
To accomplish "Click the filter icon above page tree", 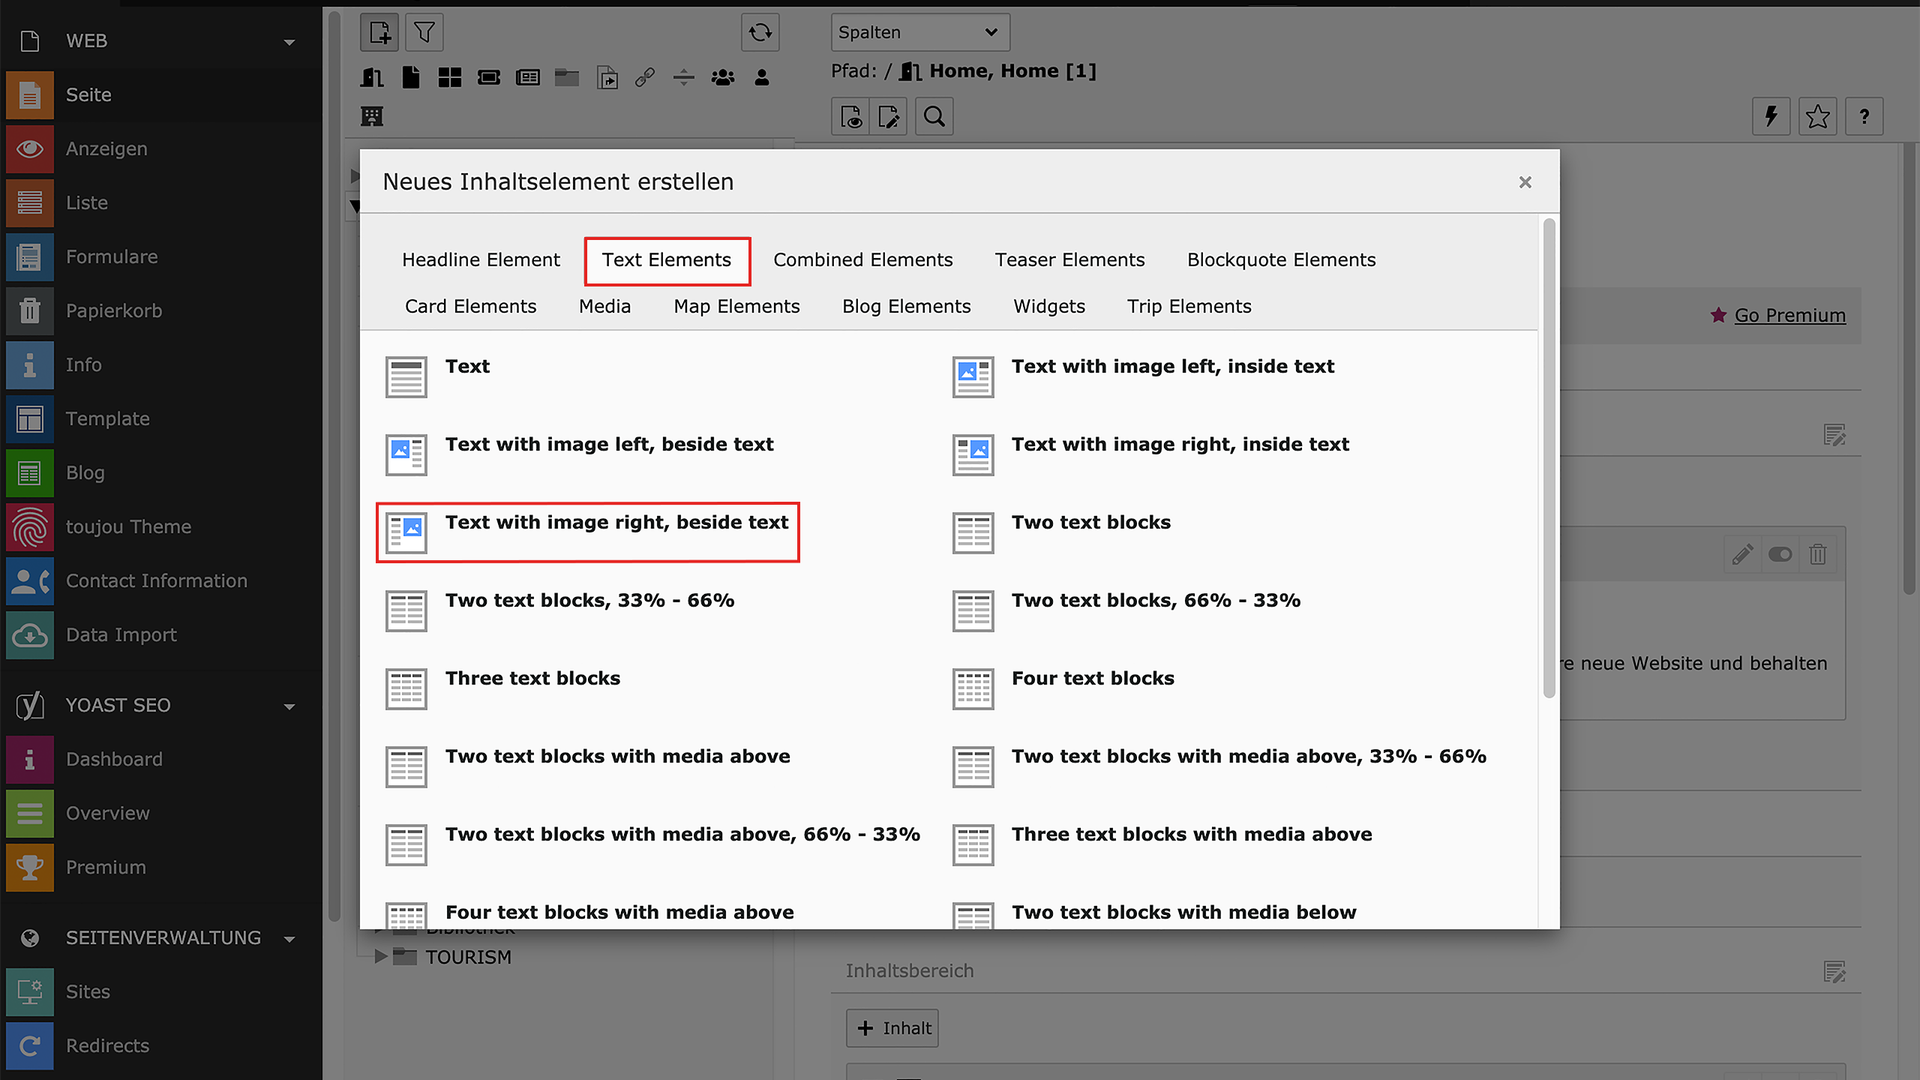I will 424,33.
